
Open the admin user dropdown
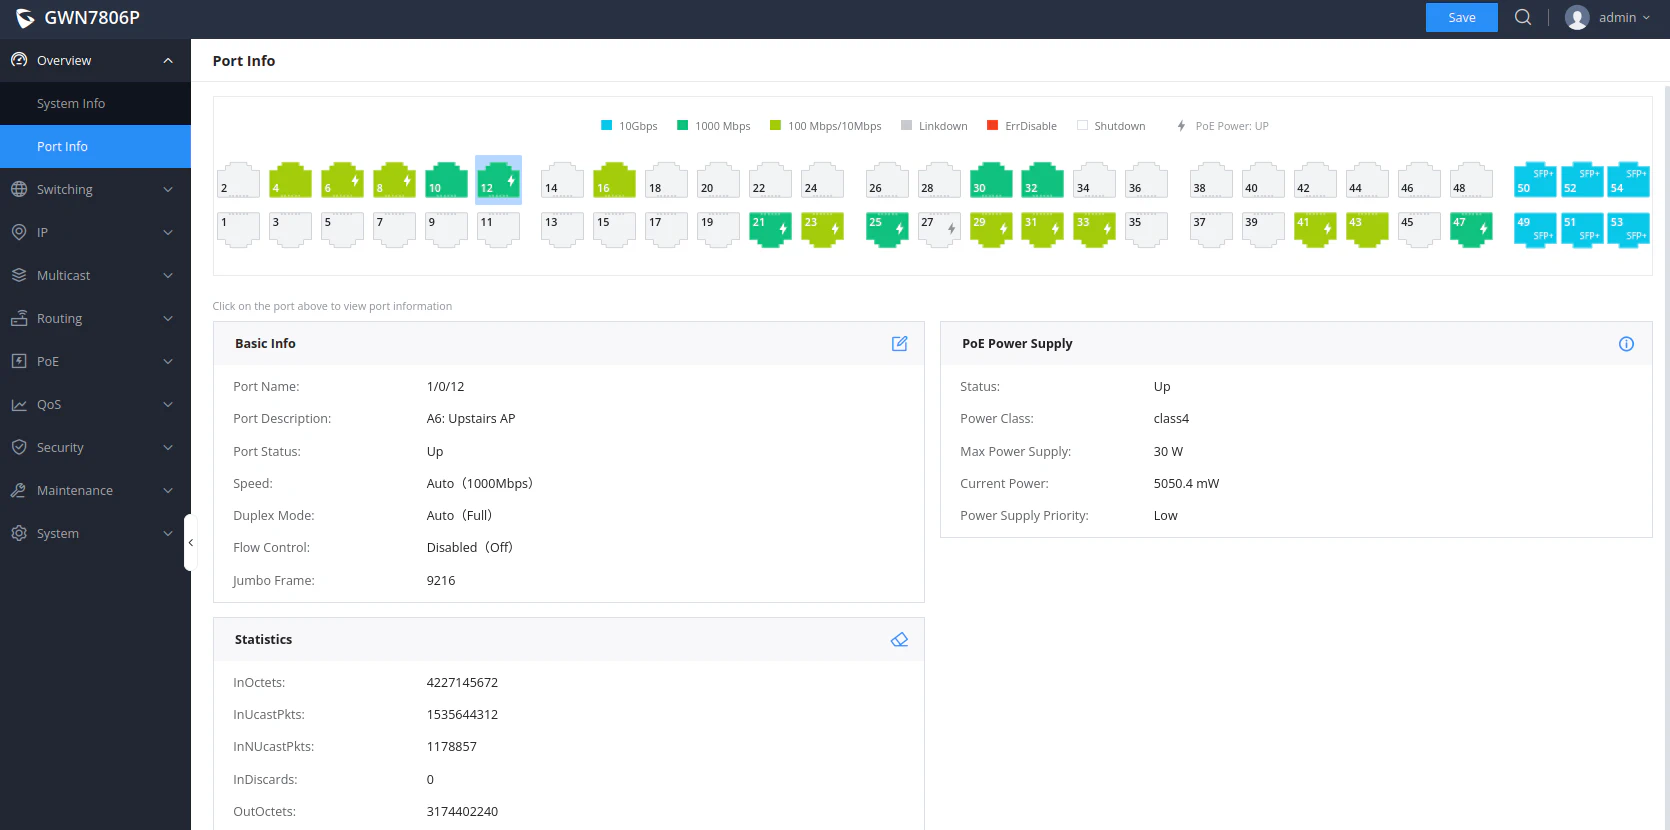(1608, 17)
